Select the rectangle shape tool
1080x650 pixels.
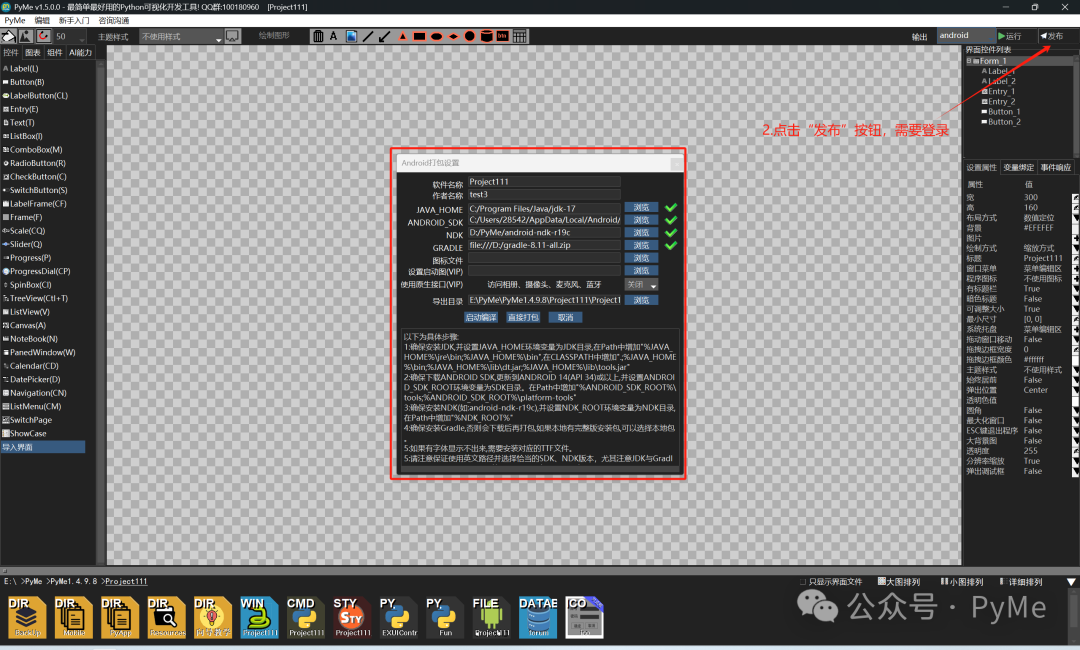pyautogui.click(x=419, y=36)
